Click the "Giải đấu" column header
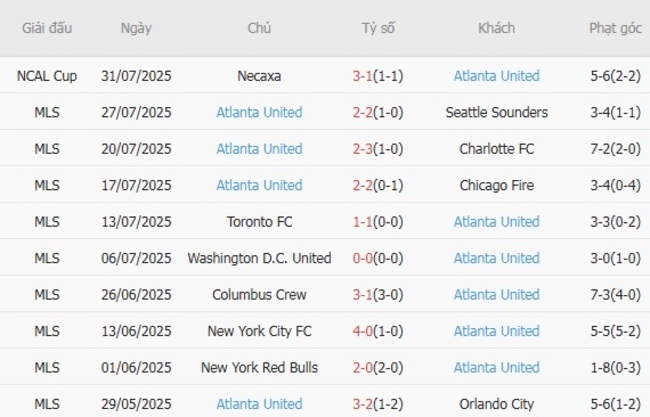The width and height of the screenshot is (650, 417). click(x=47, y=28)
